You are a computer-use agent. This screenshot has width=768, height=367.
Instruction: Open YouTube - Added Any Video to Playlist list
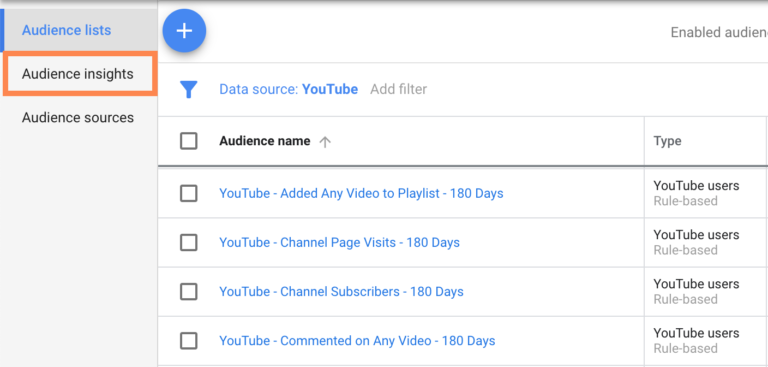pyautogui.click(x=361, y=194)
